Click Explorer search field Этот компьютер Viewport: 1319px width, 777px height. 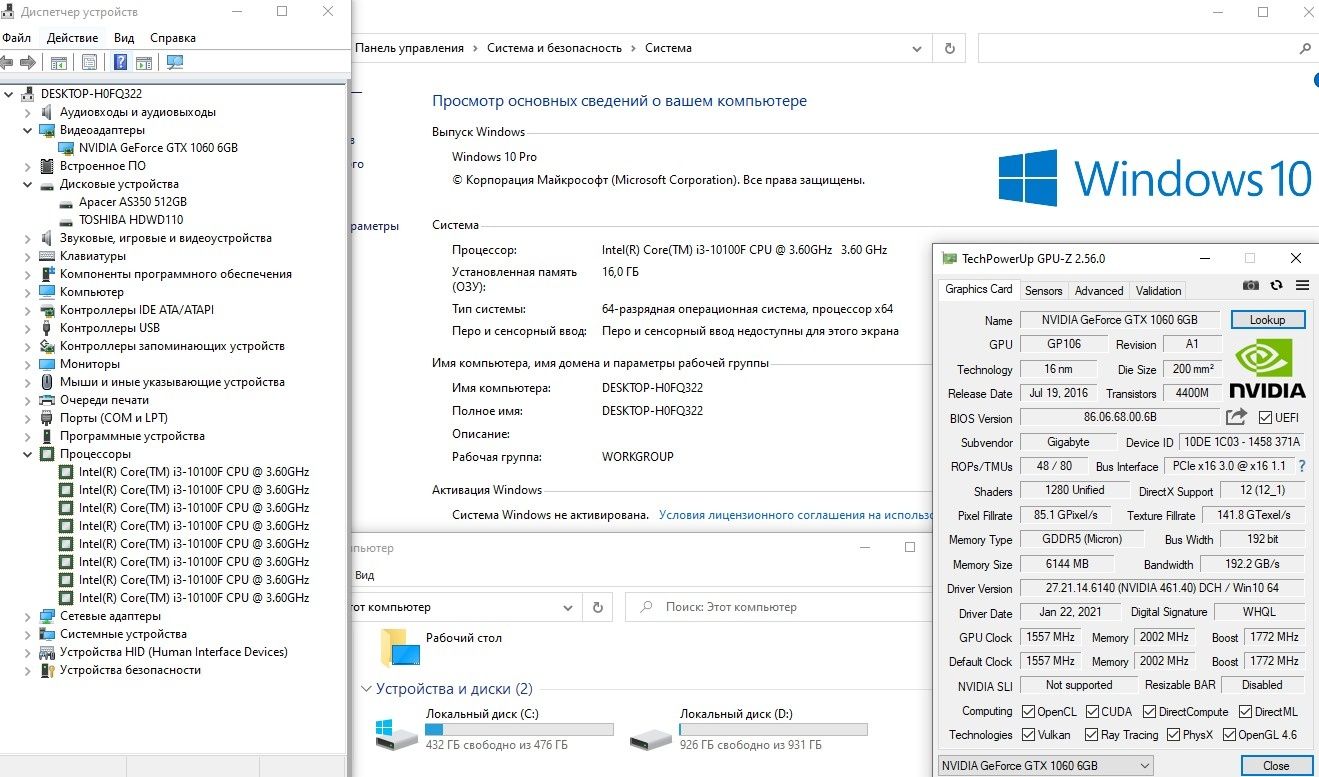tap(778, 606)
